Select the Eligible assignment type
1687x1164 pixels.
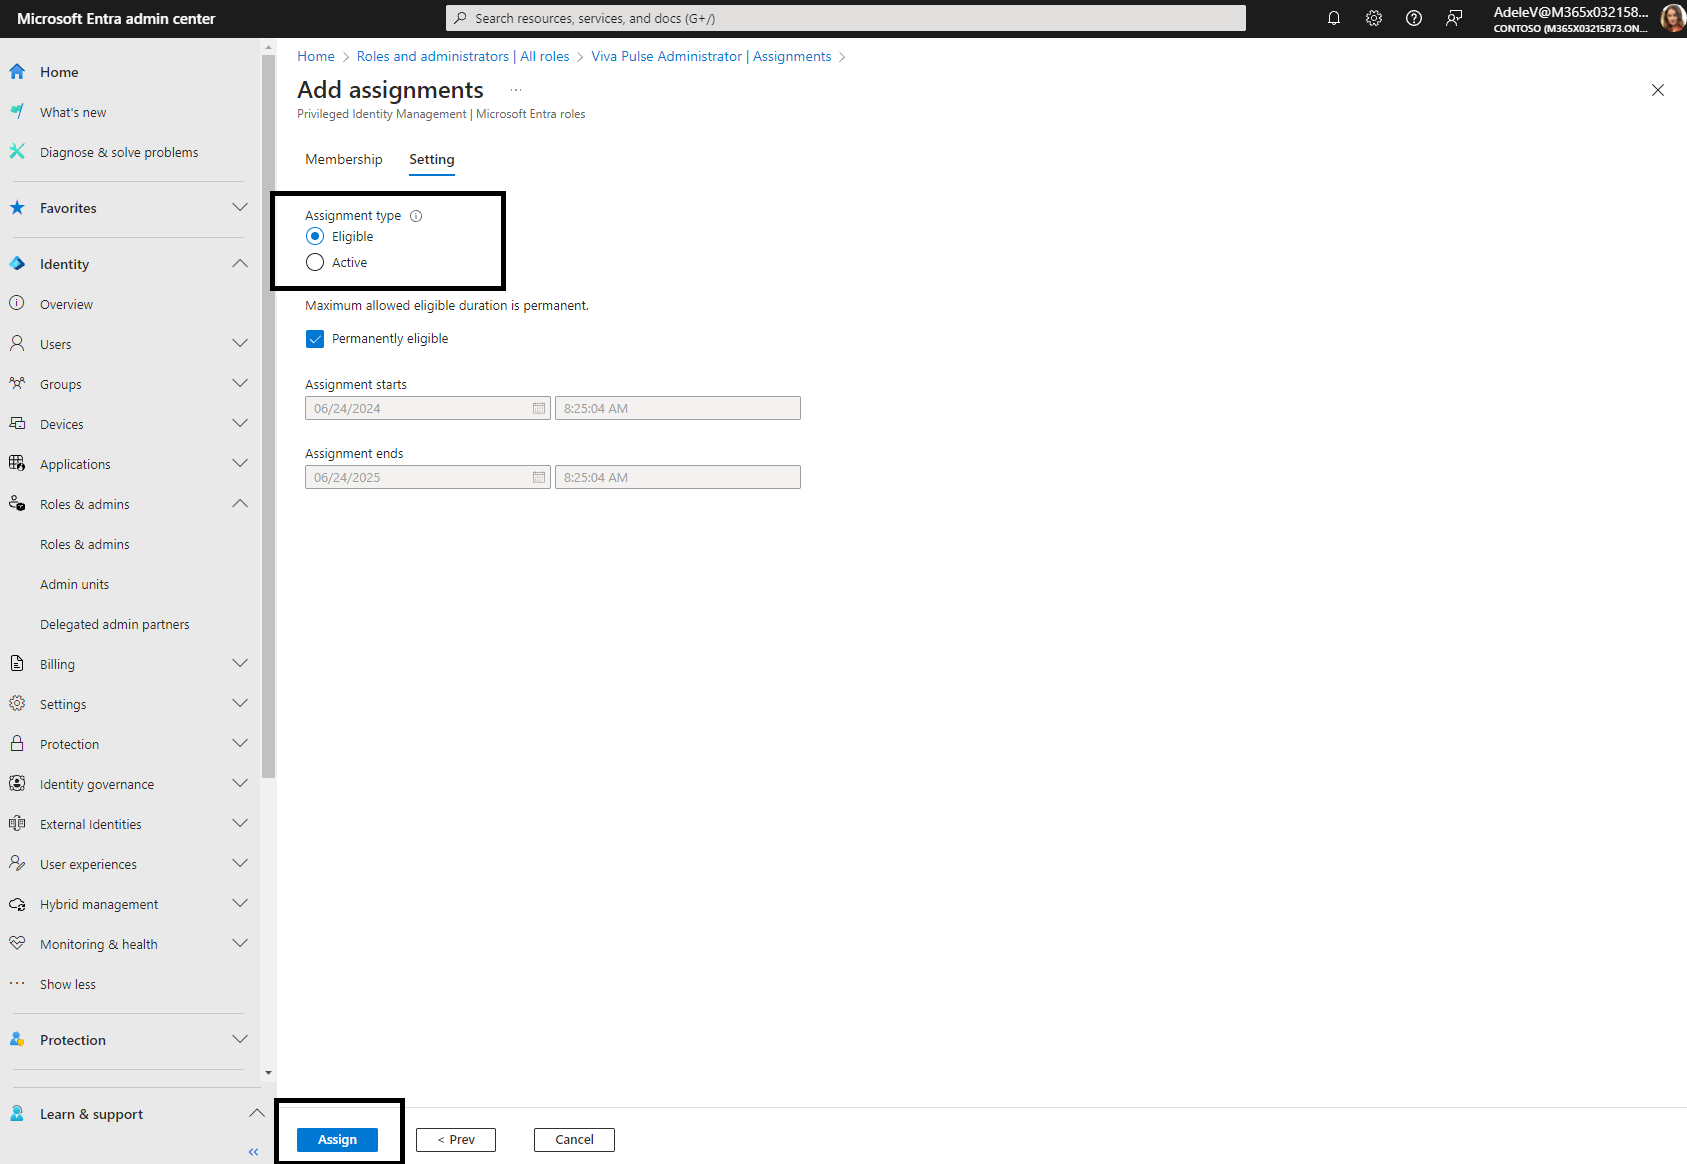click(x=315, y=236)
